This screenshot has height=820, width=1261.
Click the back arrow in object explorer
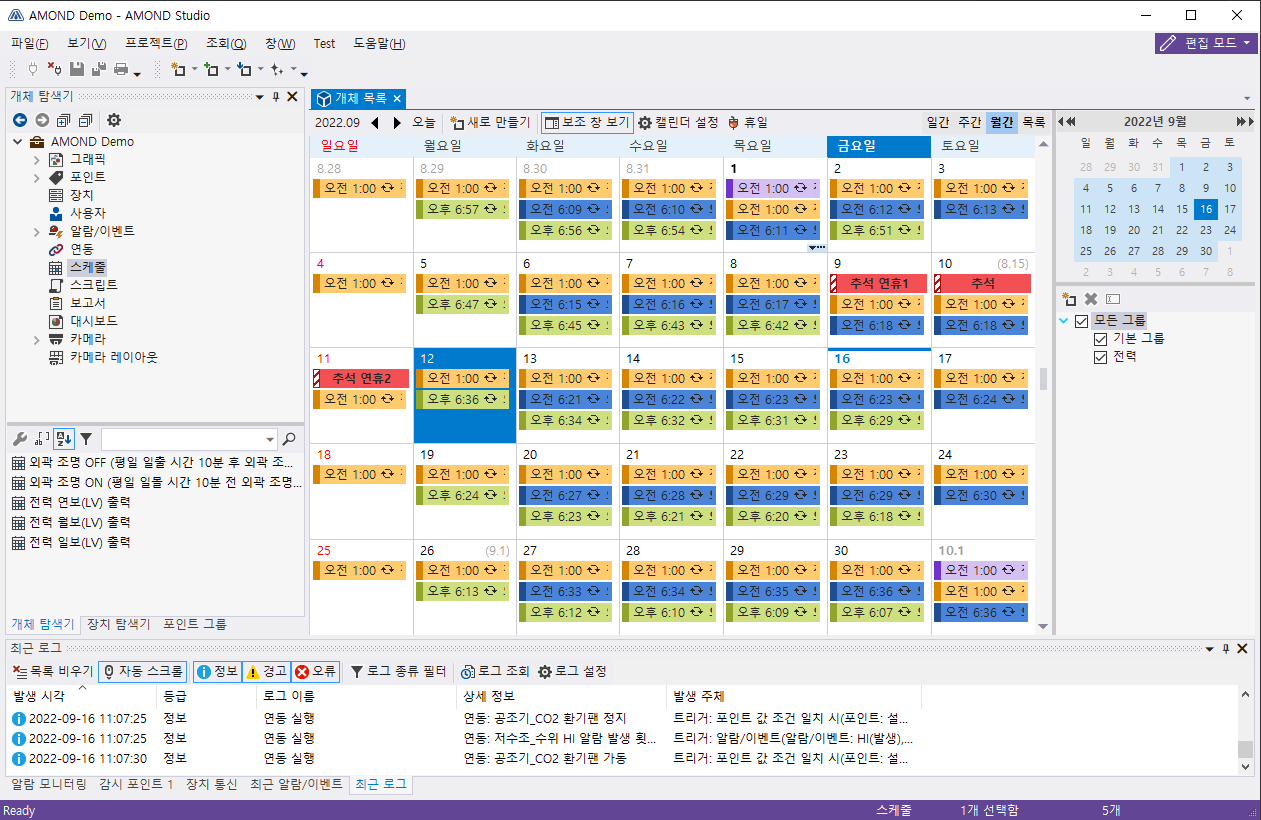[x=20, y=120]
